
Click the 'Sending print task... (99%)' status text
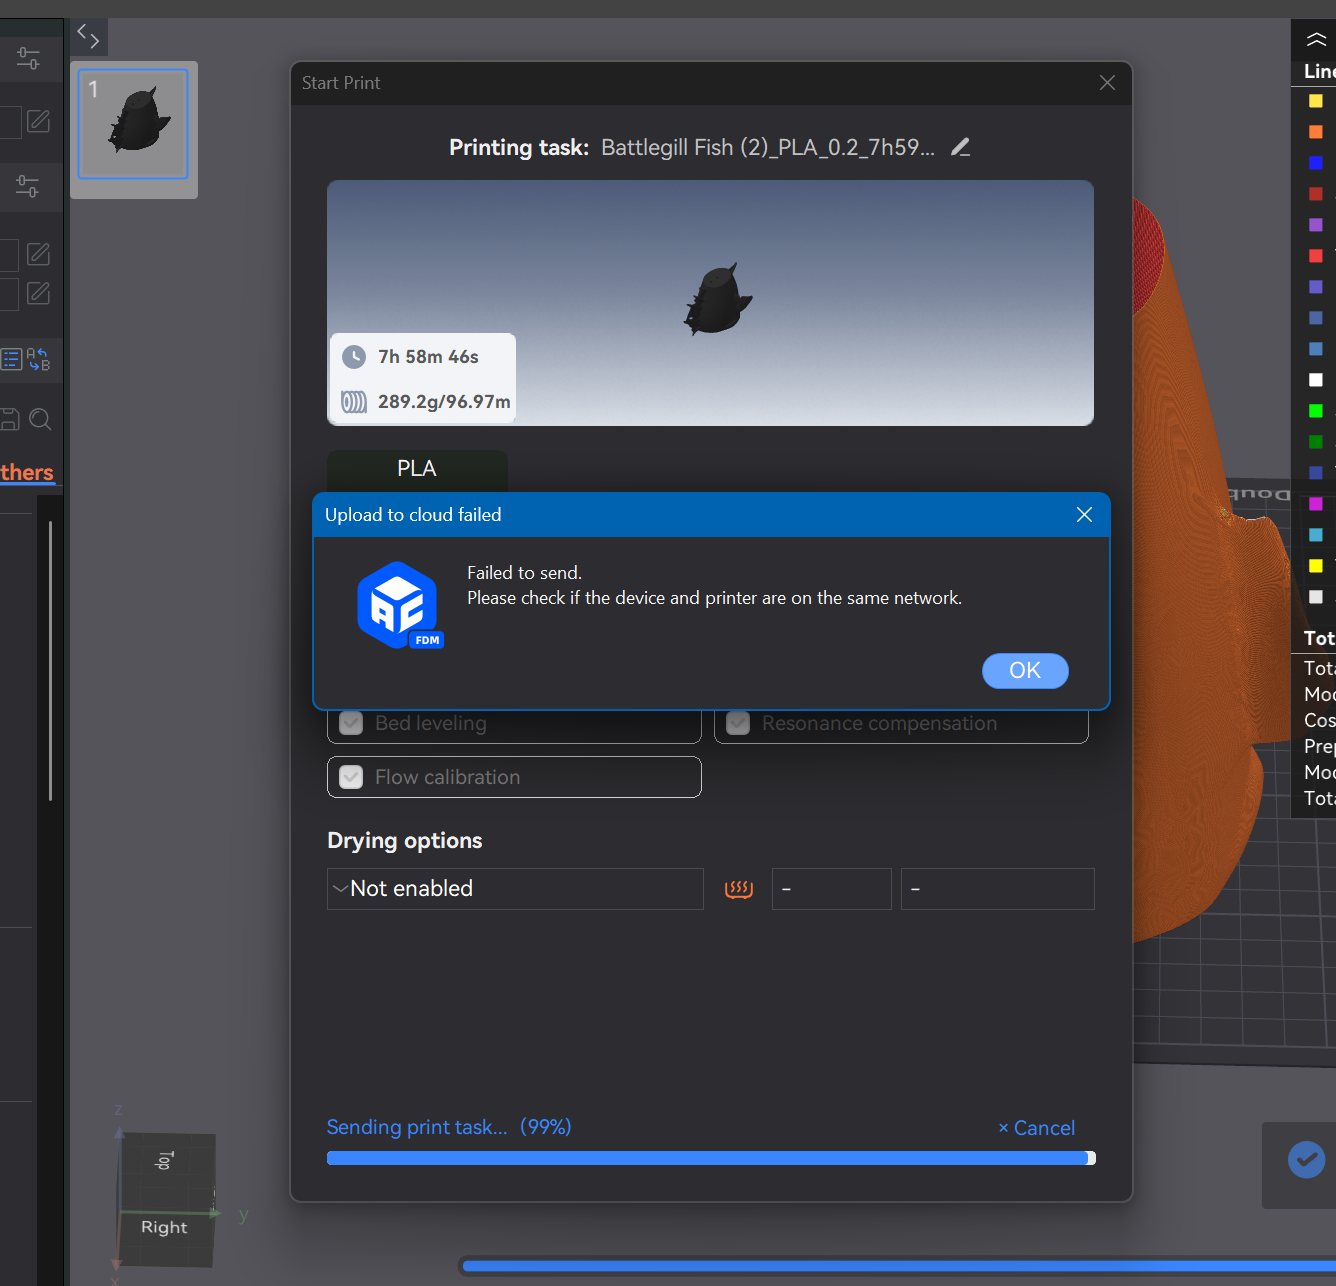[449, 1127]
